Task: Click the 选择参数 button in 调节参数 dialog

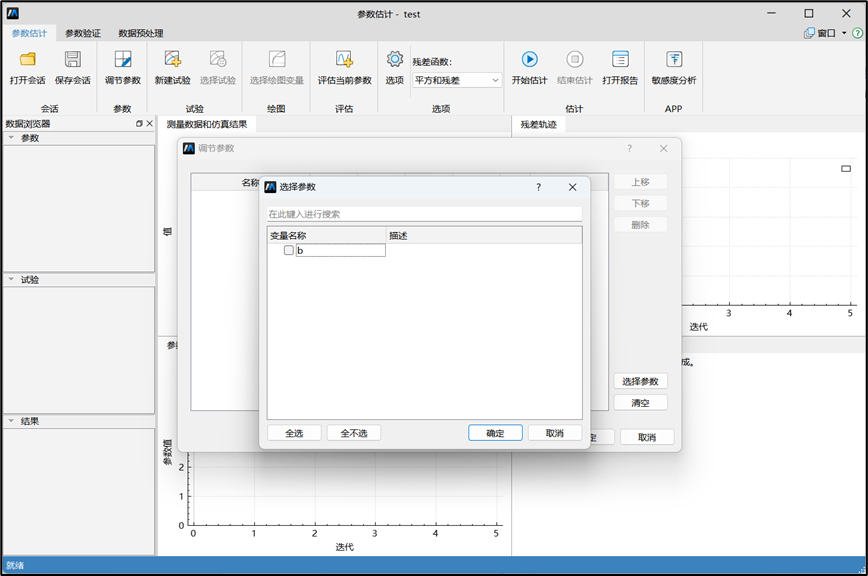Action: [x=640, y=381]
